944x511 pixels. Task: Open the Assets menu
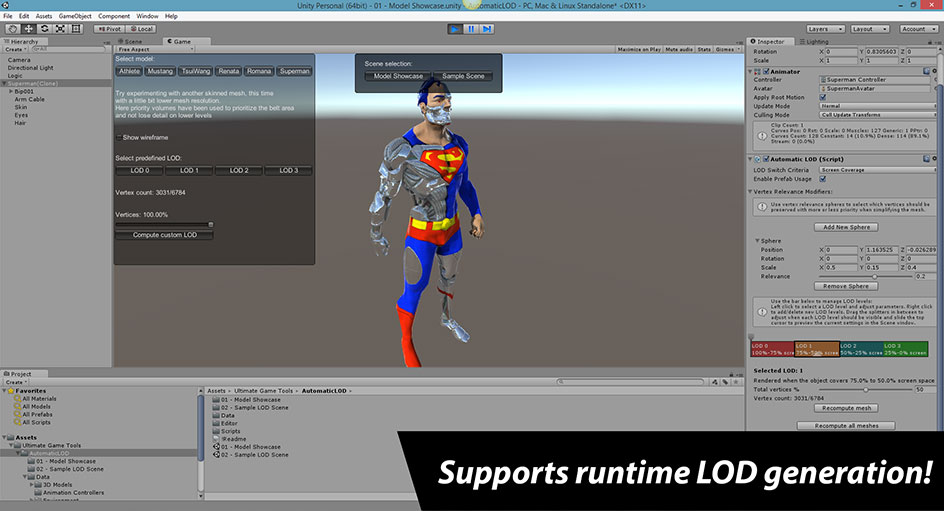coord(44,16)
